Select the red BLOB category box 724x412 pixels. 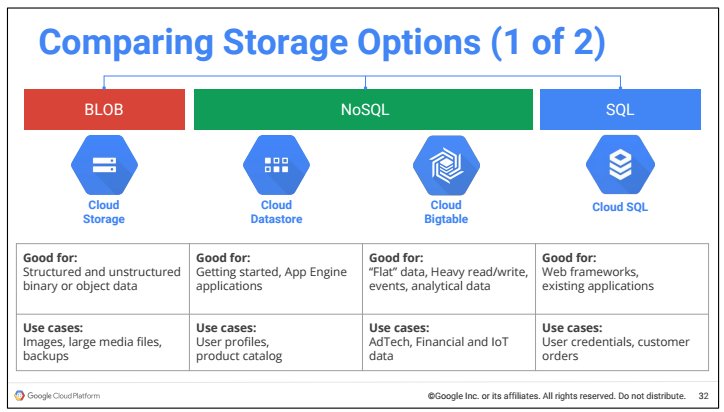click(x=104, y=109)
